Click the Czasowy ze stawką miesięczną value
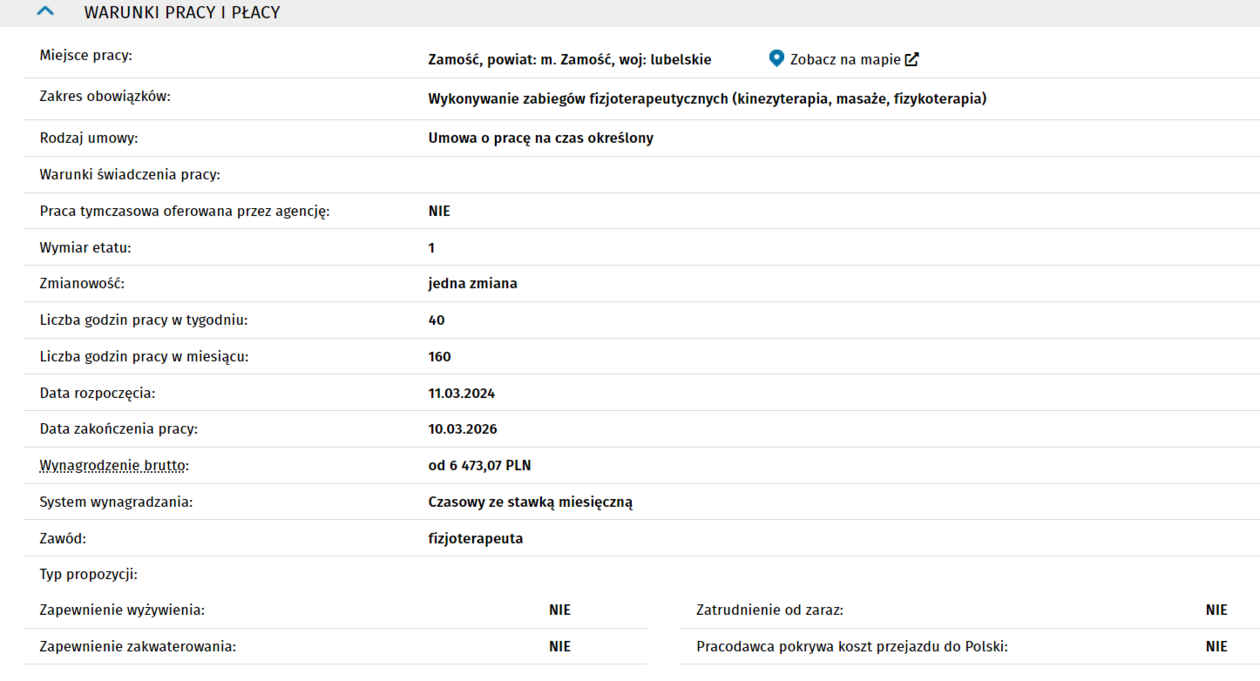Viewport: 1260px width, 681px height. point(530,502)
